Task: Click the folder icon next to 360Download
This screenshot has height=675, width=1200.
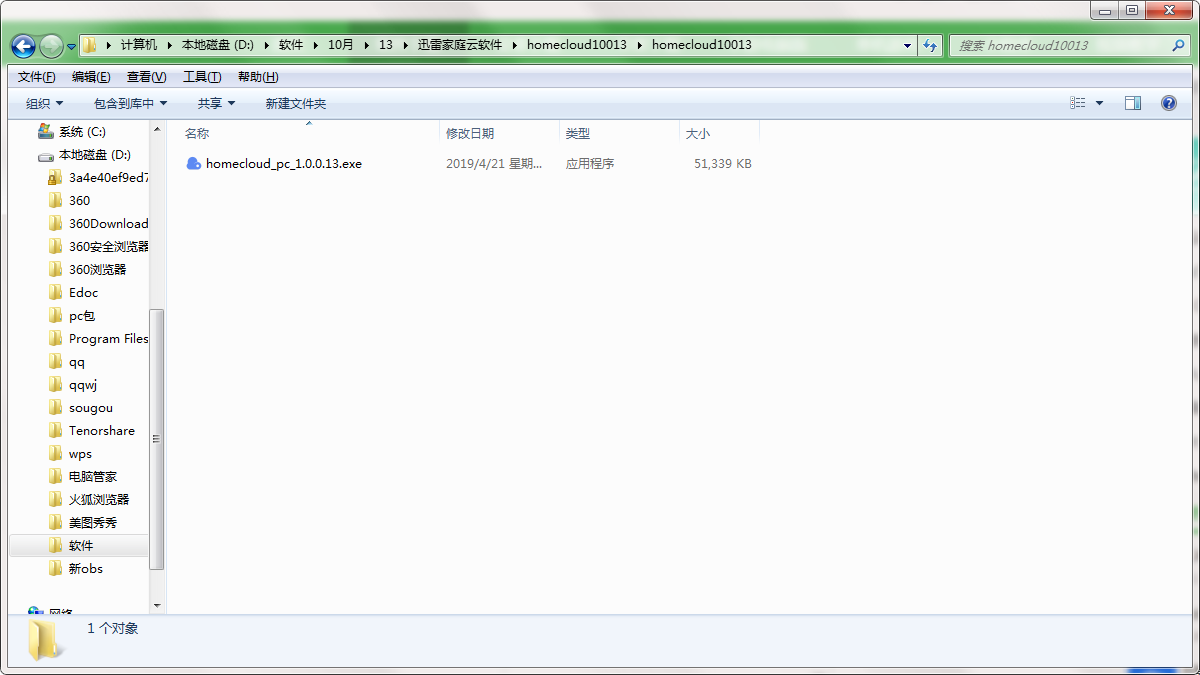Action: coord(56,224)
